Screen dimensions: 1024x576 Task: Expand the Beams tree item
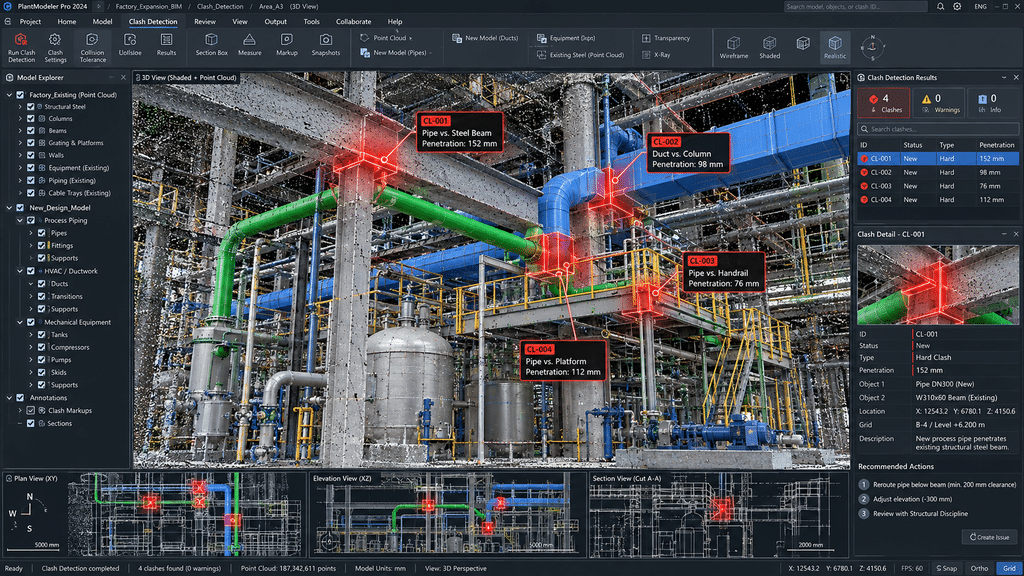point(20,131)
